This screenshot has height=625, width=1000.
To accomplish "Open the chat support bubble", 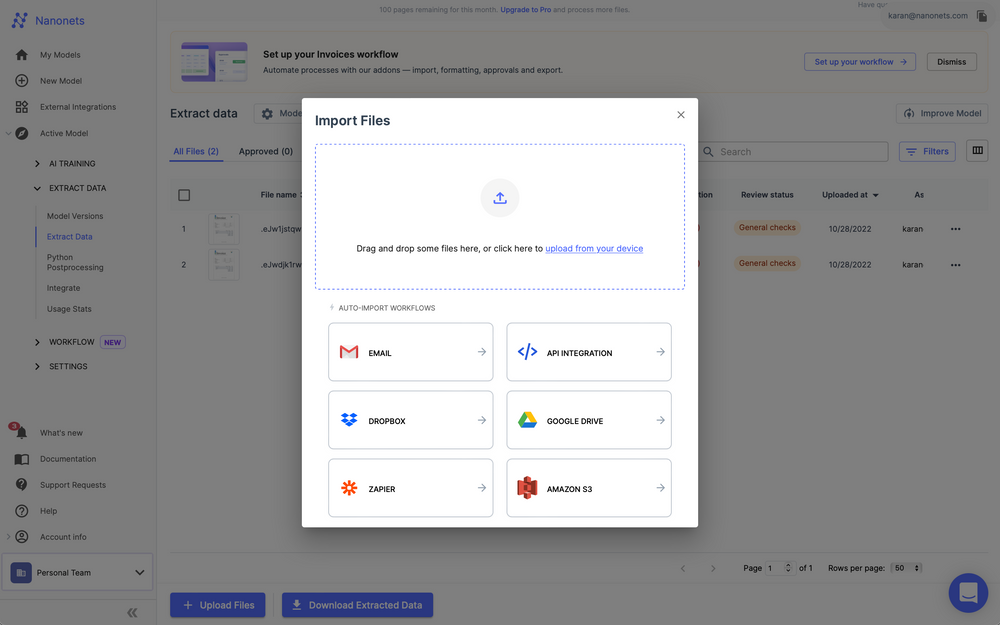I will pyautogui.click(x=967, y=592).
